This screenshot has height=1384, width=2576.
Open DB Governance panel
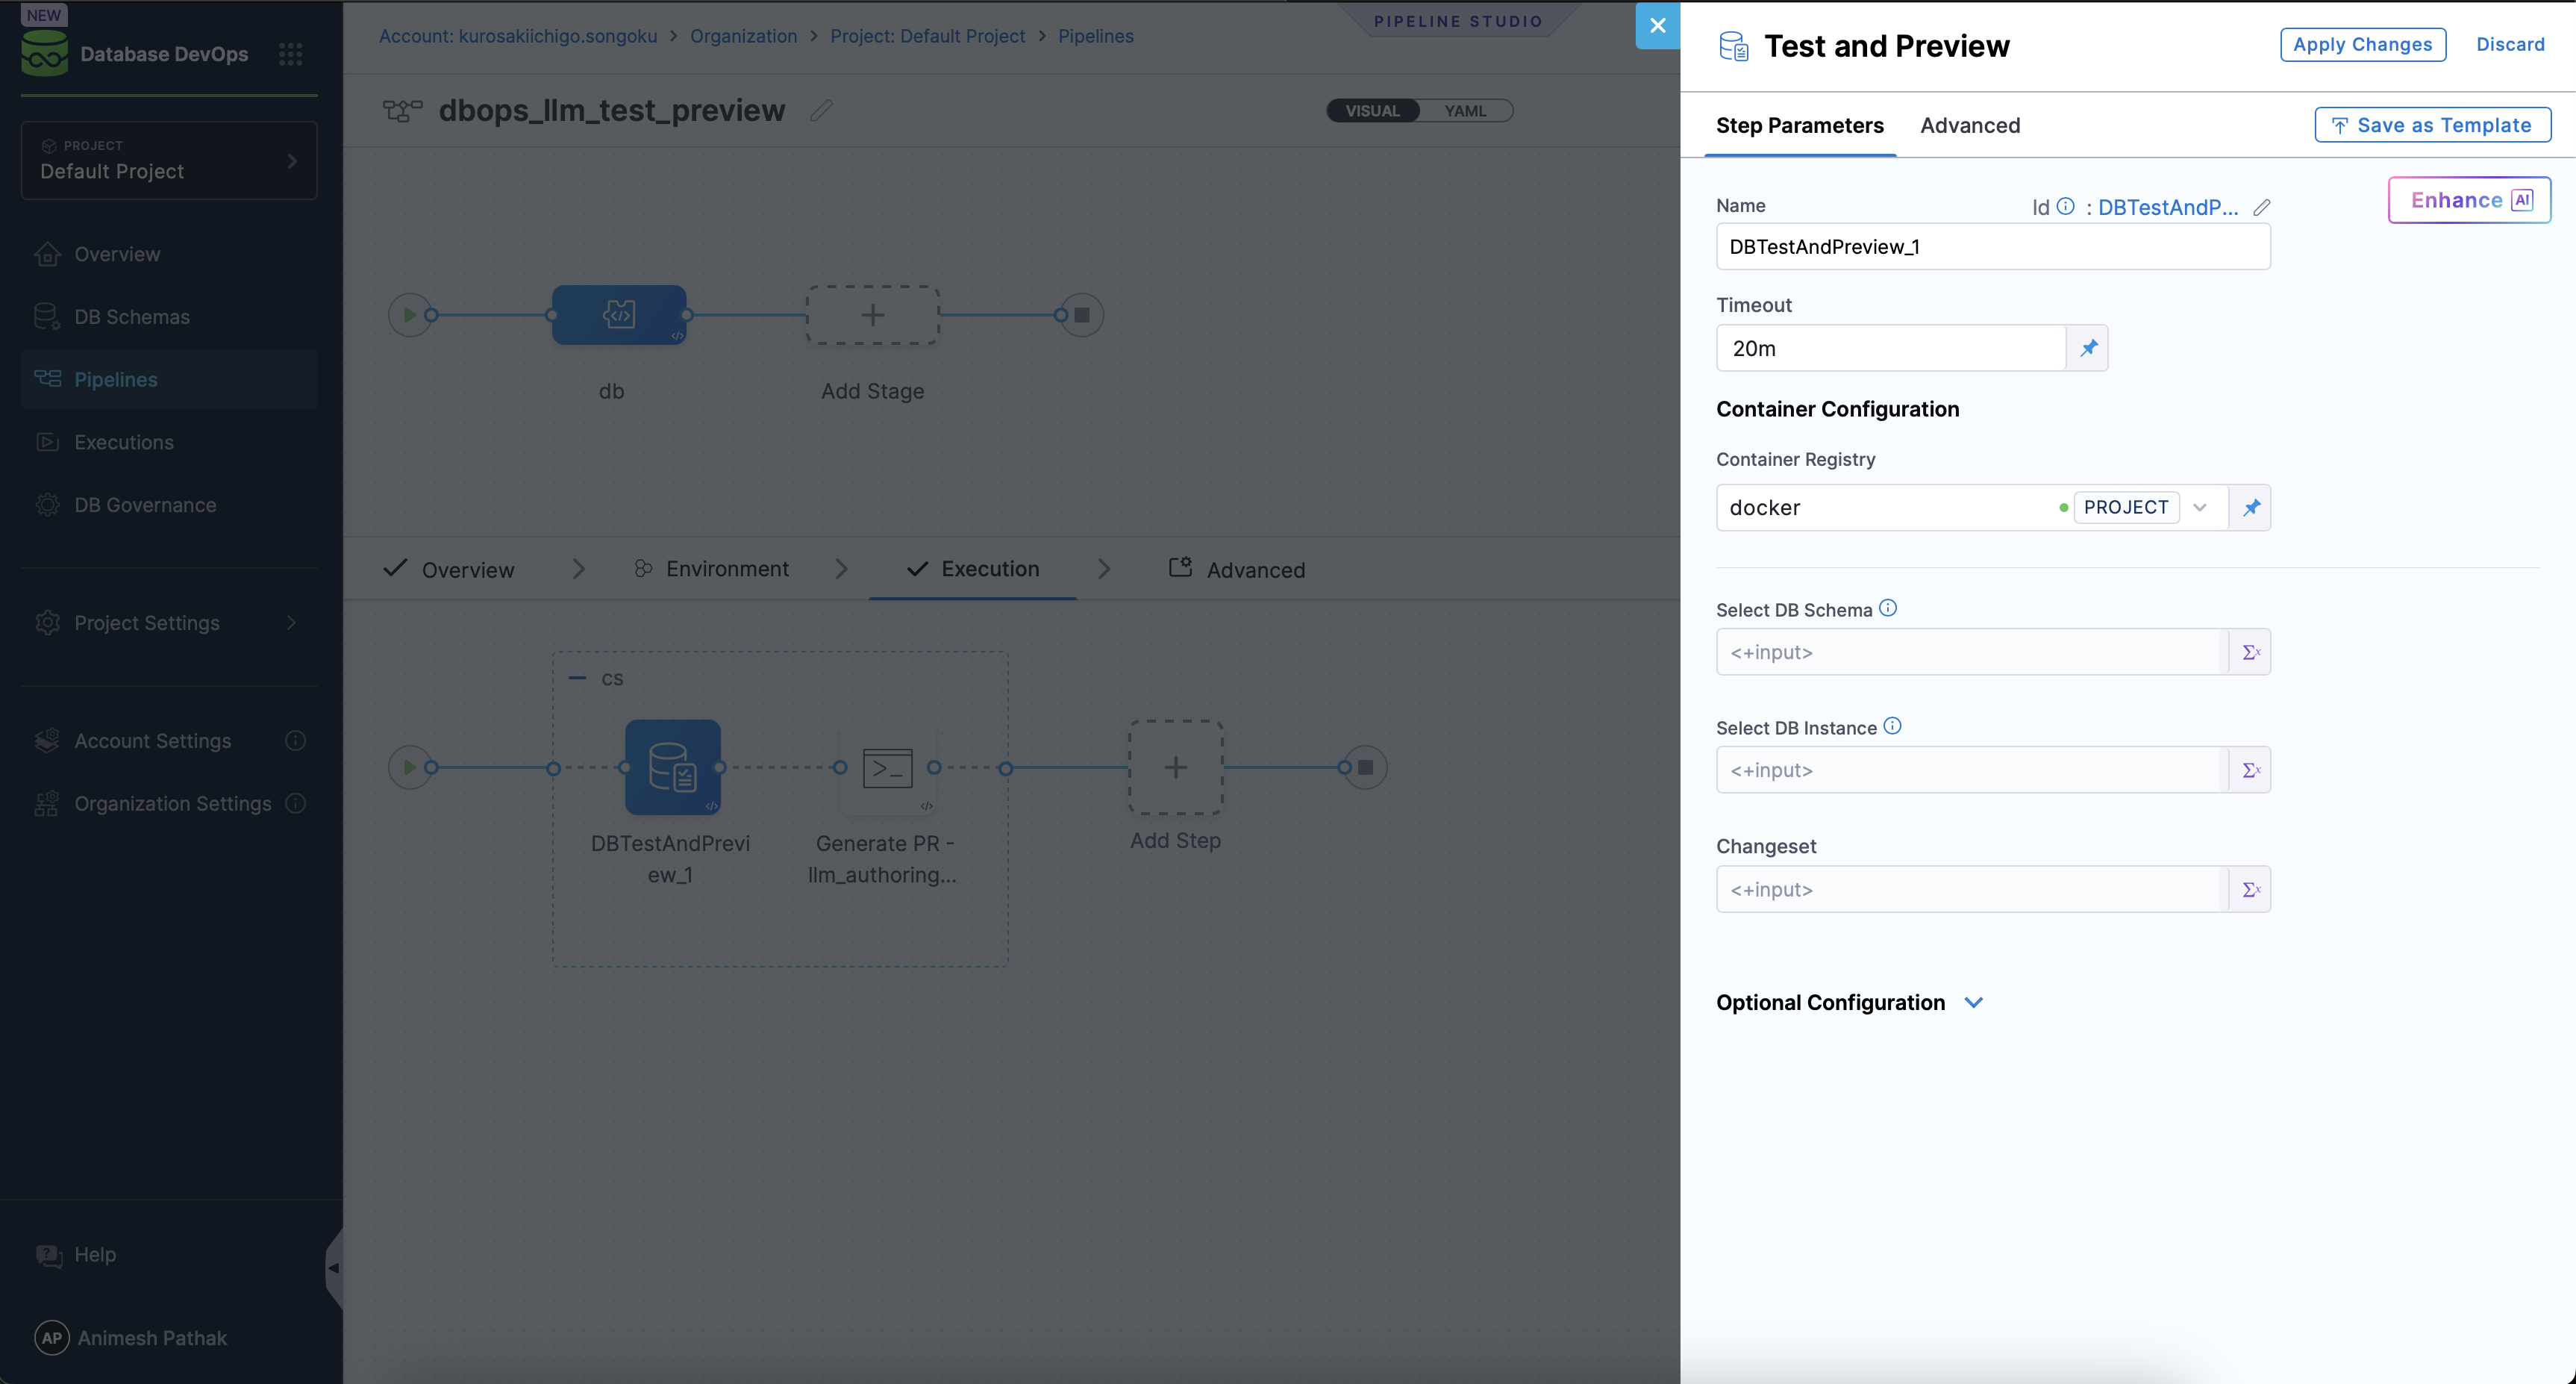click(x=145, y=505)
